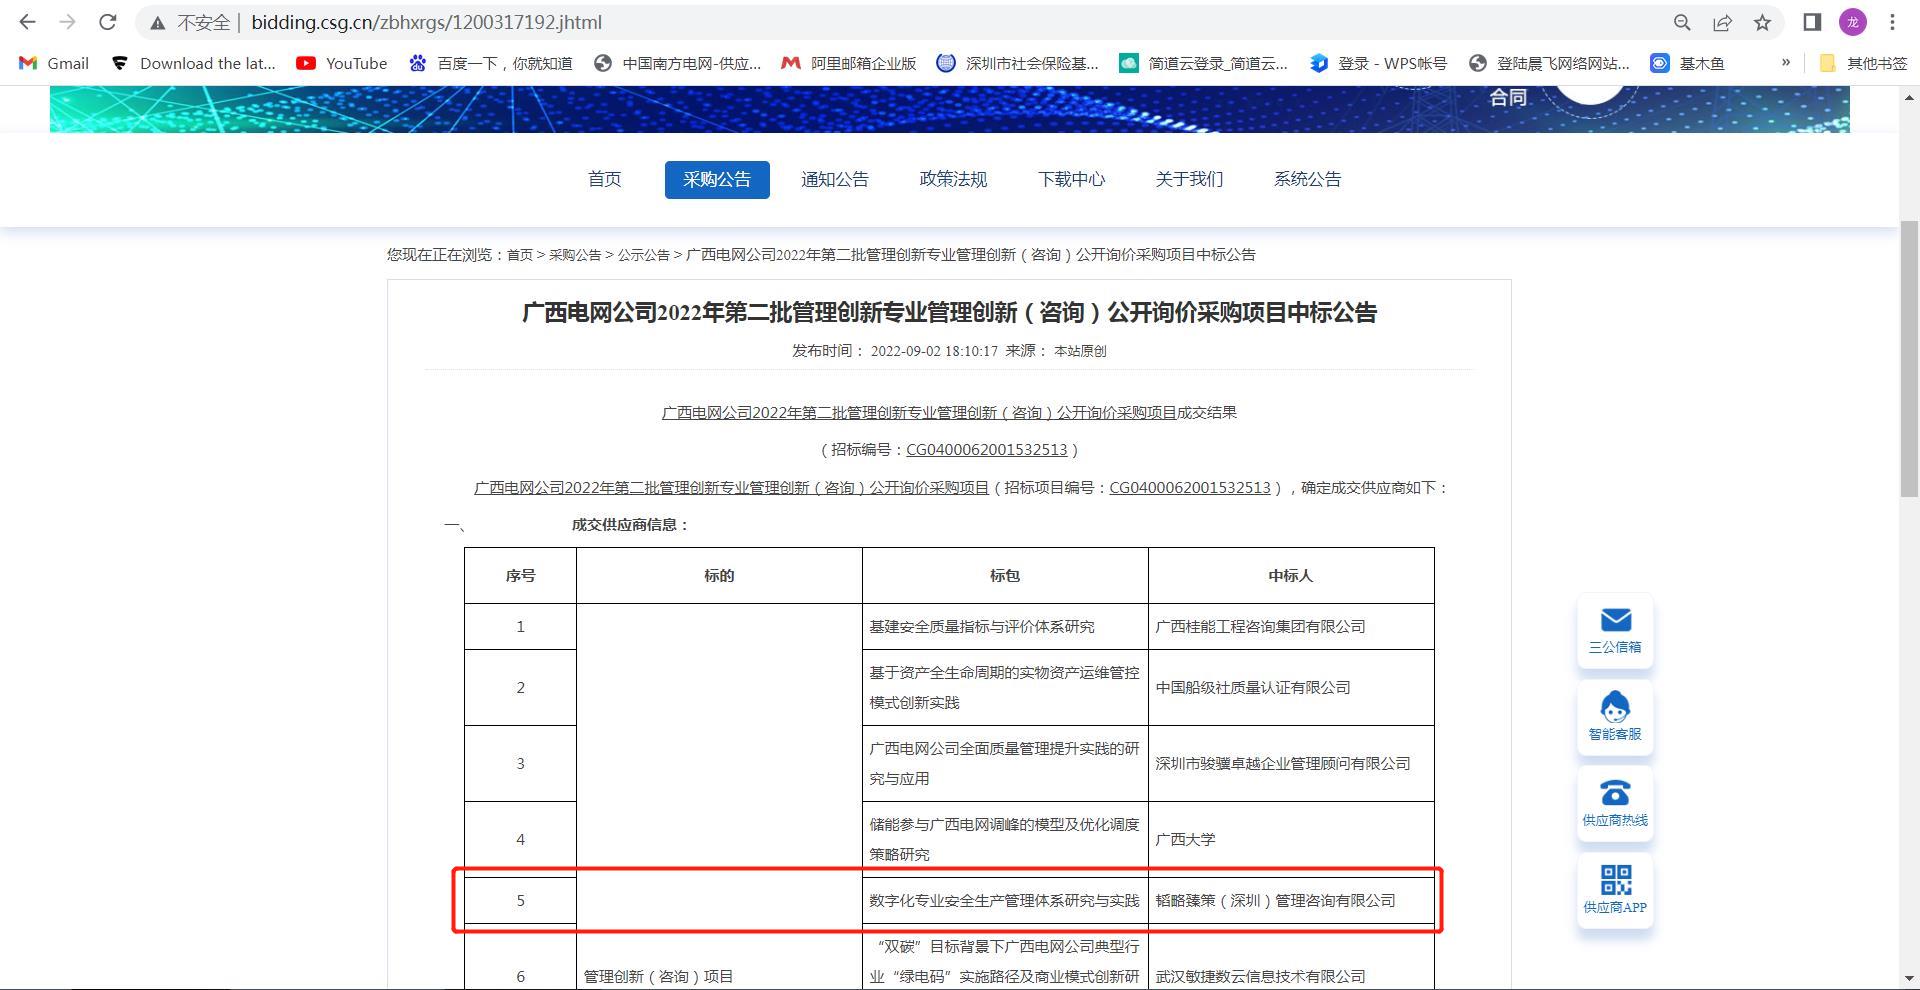
Task: Bookmark this page with the star icon
Action: coord(1762,22)
